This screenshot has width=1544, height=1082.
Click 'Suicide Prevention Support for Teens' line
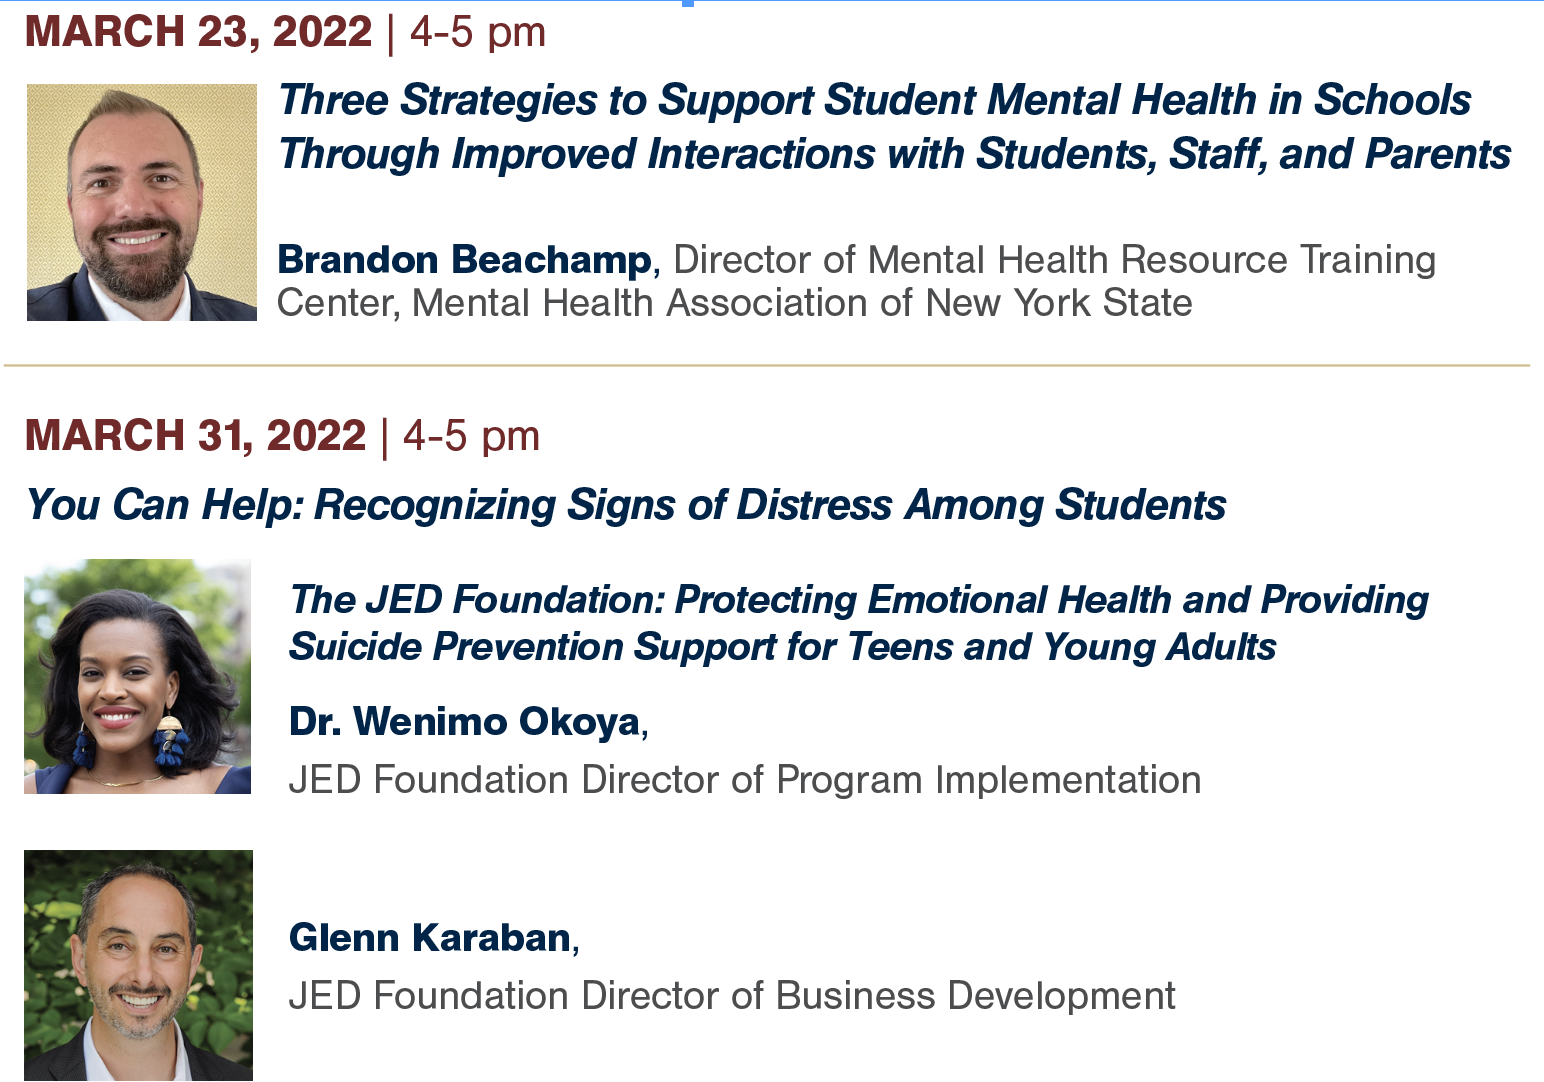coord(783,647)
